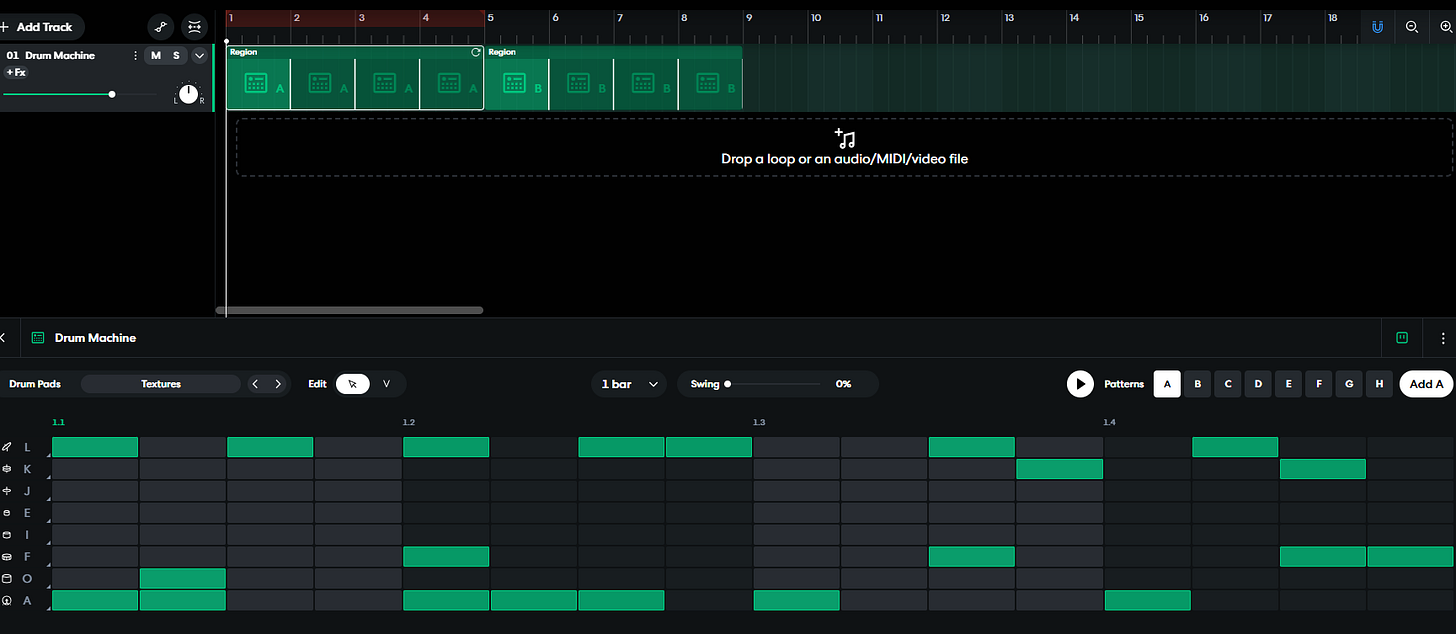Open the Textures kit selector

[x=160, y=383]
